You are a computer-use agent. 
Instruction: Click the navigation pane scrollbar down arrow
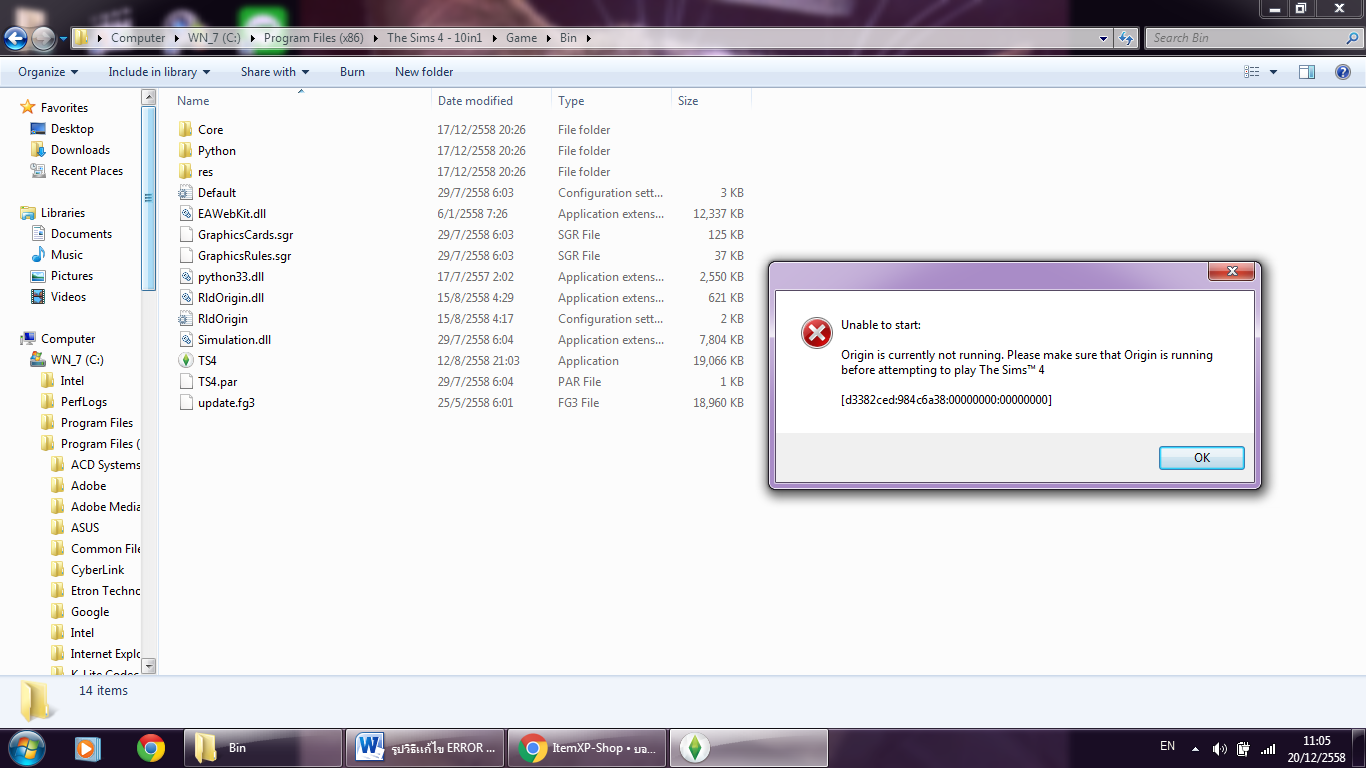pos(149,666)
